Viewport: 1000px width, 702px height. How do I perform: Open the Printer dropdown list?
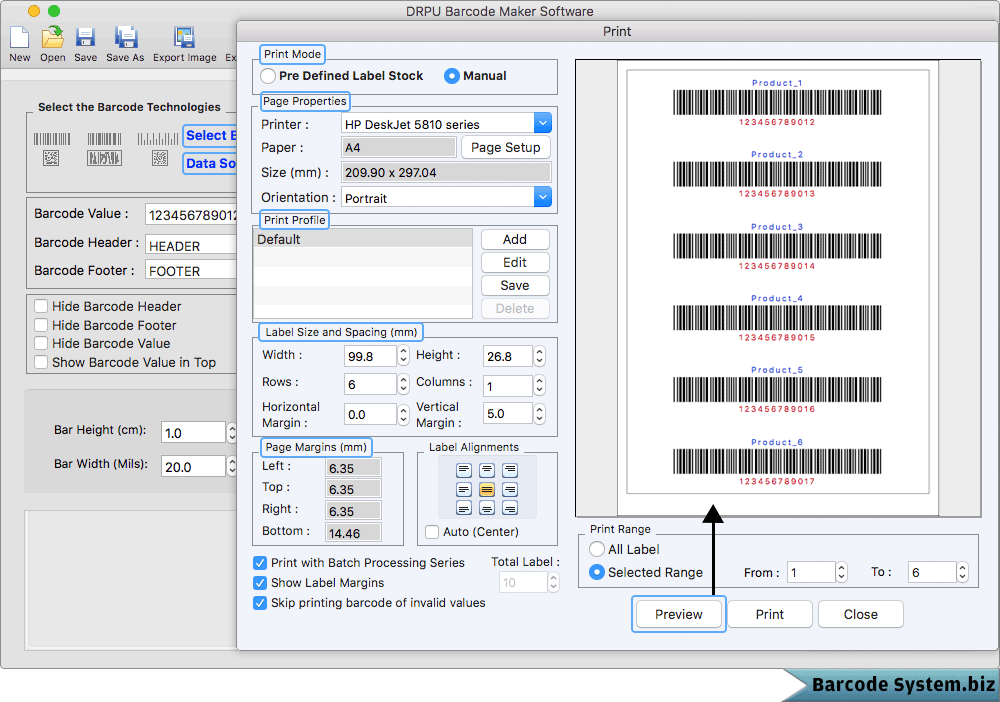[543, 123]
